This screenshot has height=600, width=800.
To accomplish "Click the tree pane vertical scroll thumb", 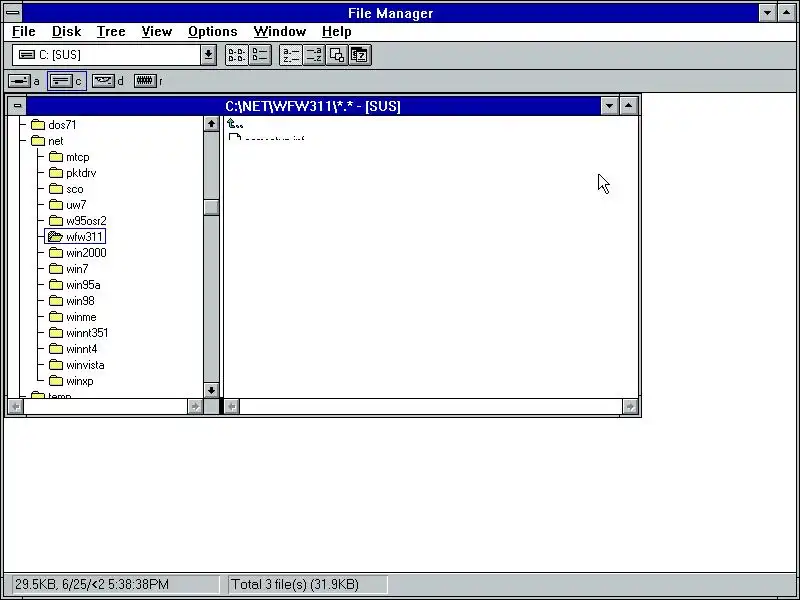I will (211, 208).
